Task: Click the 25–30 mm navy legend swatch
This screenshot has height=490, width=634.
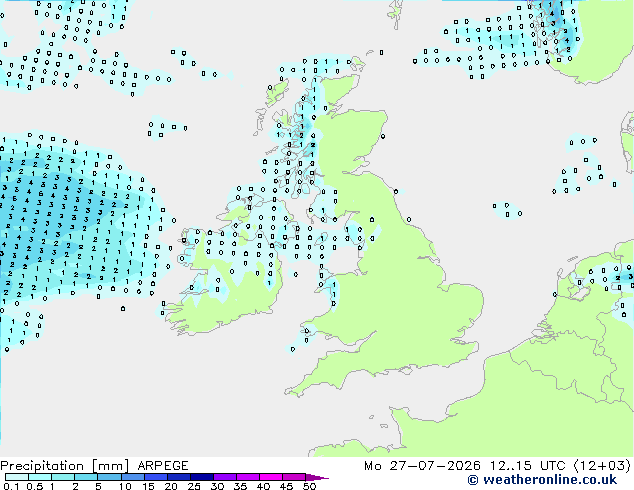Action: pos(202,477)
